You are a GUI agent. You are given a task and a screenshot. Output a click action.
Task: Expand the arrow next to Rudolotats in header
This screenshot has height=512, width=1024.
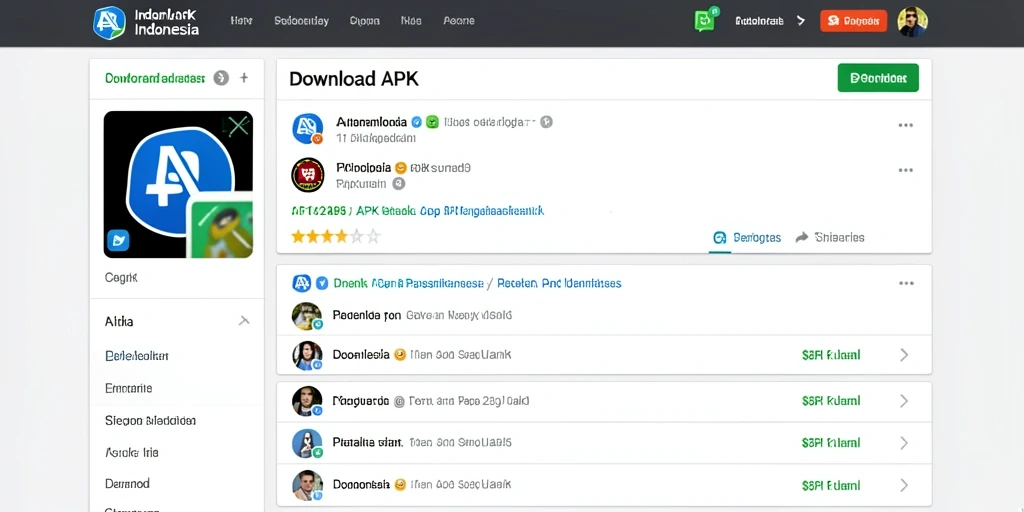tap(801, 21)
